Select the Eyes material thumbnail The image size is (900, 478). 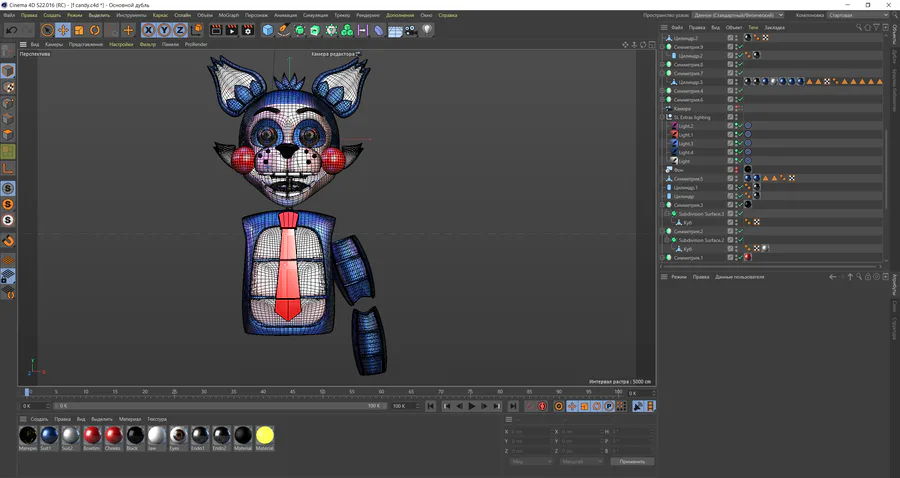[178, 436]
